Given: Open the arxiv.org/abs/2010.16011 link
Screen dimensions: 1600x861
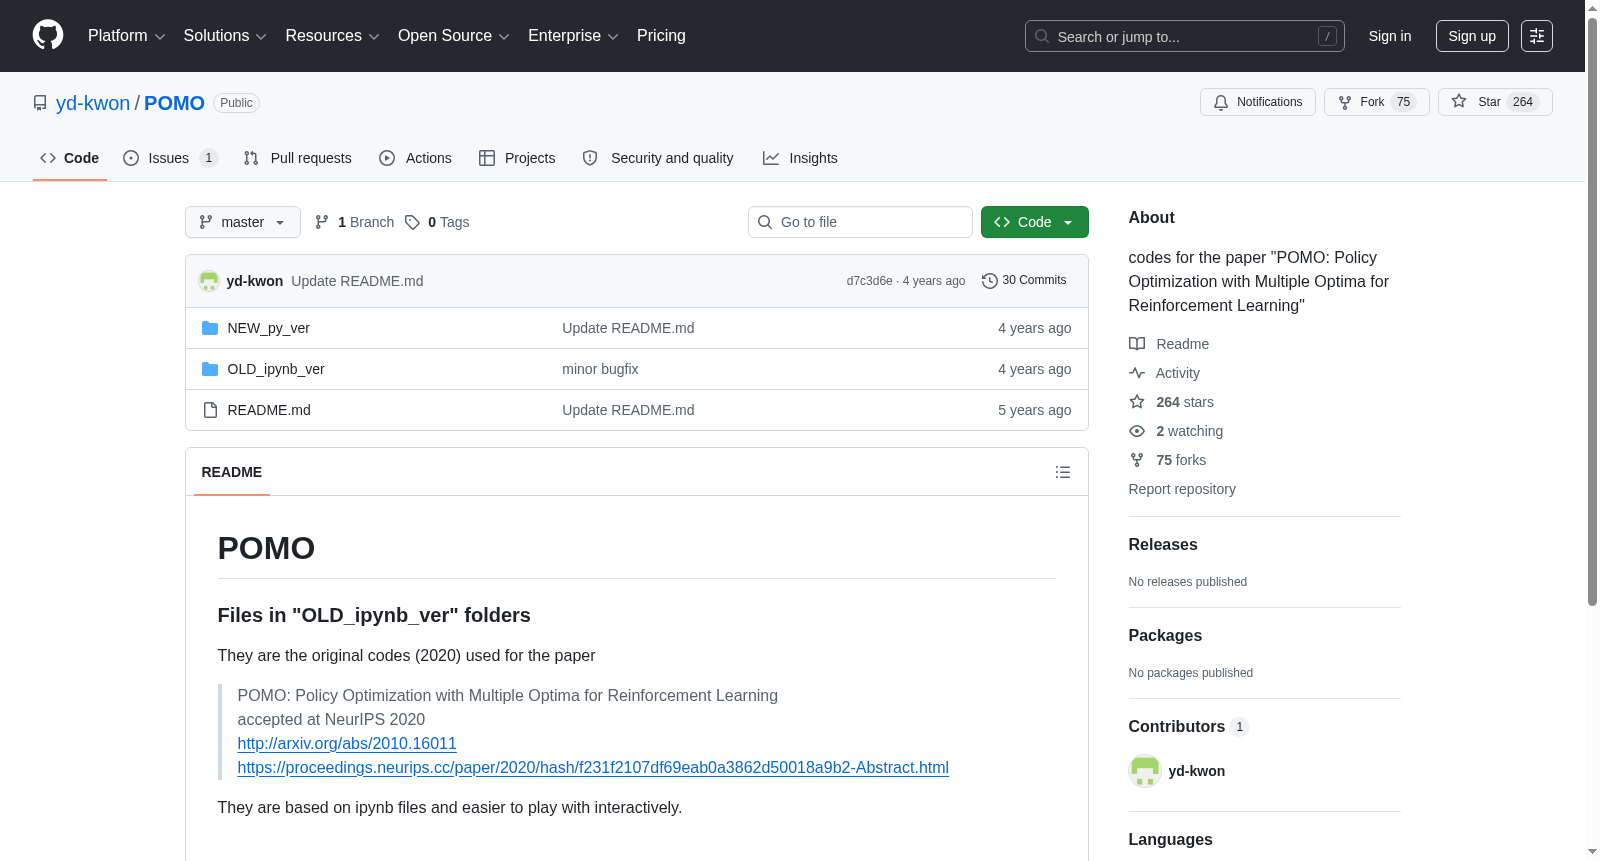Looking at the screenshot, I should (347, 744).
